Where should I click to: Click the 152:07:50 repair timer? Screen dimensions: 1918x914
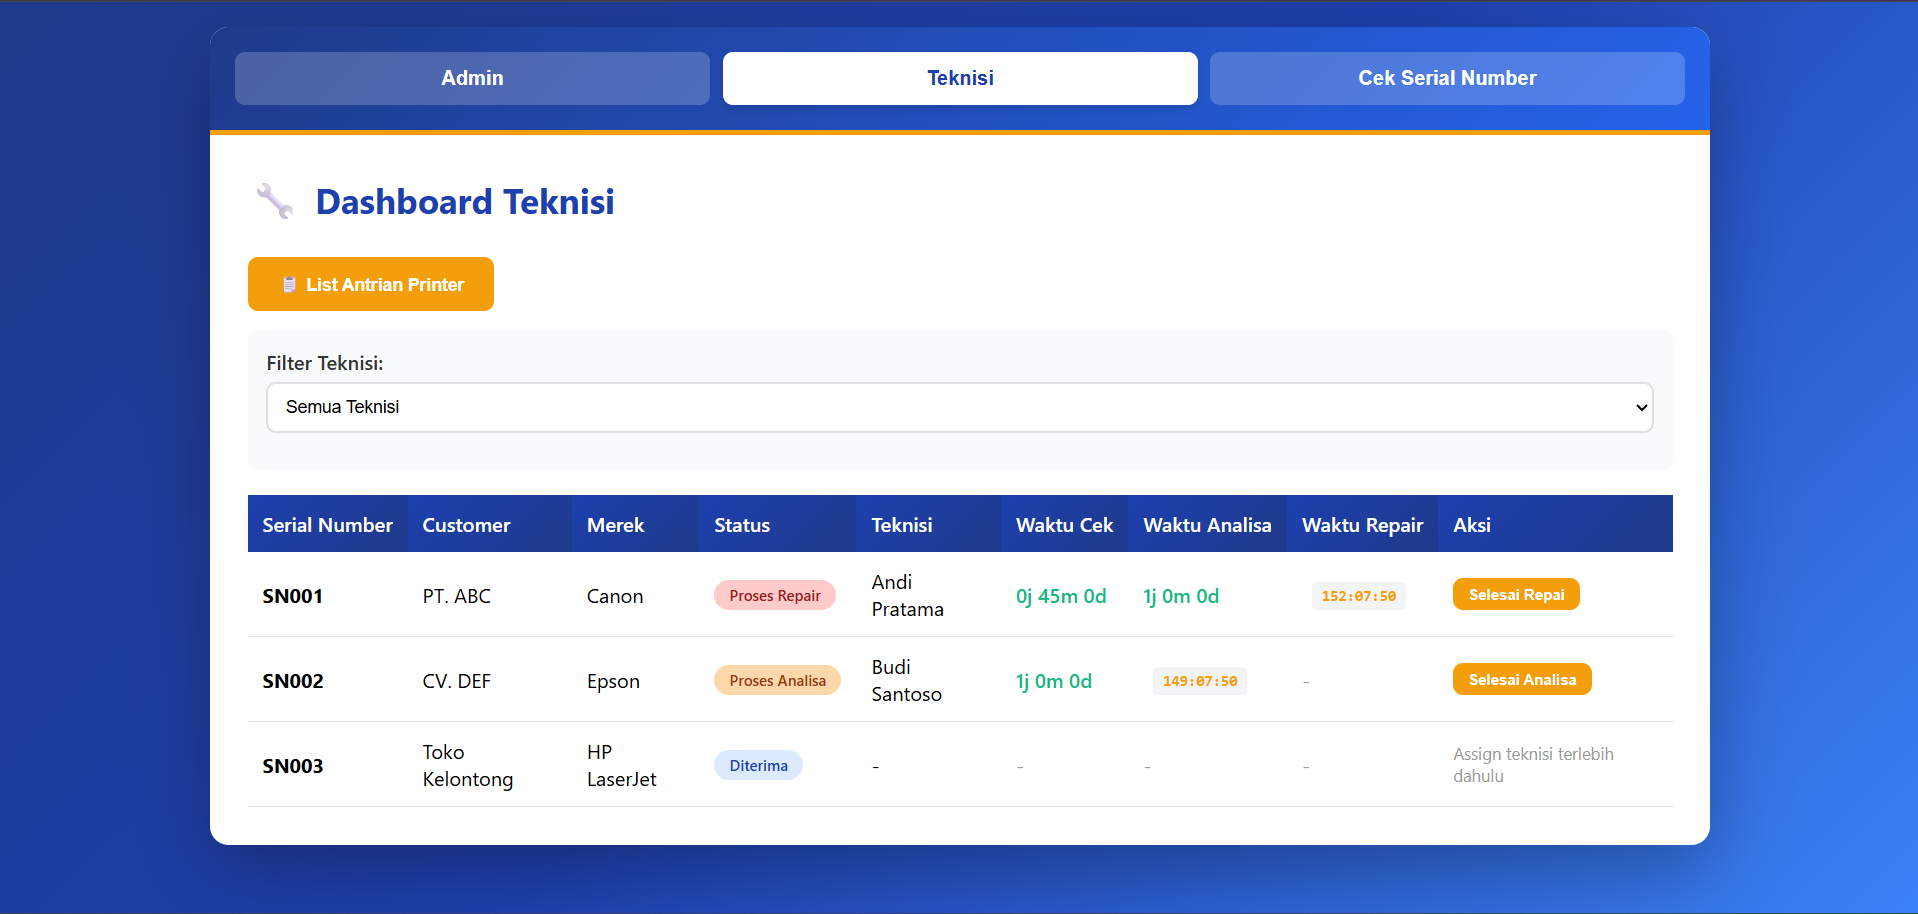click(x=1358, y=596)
